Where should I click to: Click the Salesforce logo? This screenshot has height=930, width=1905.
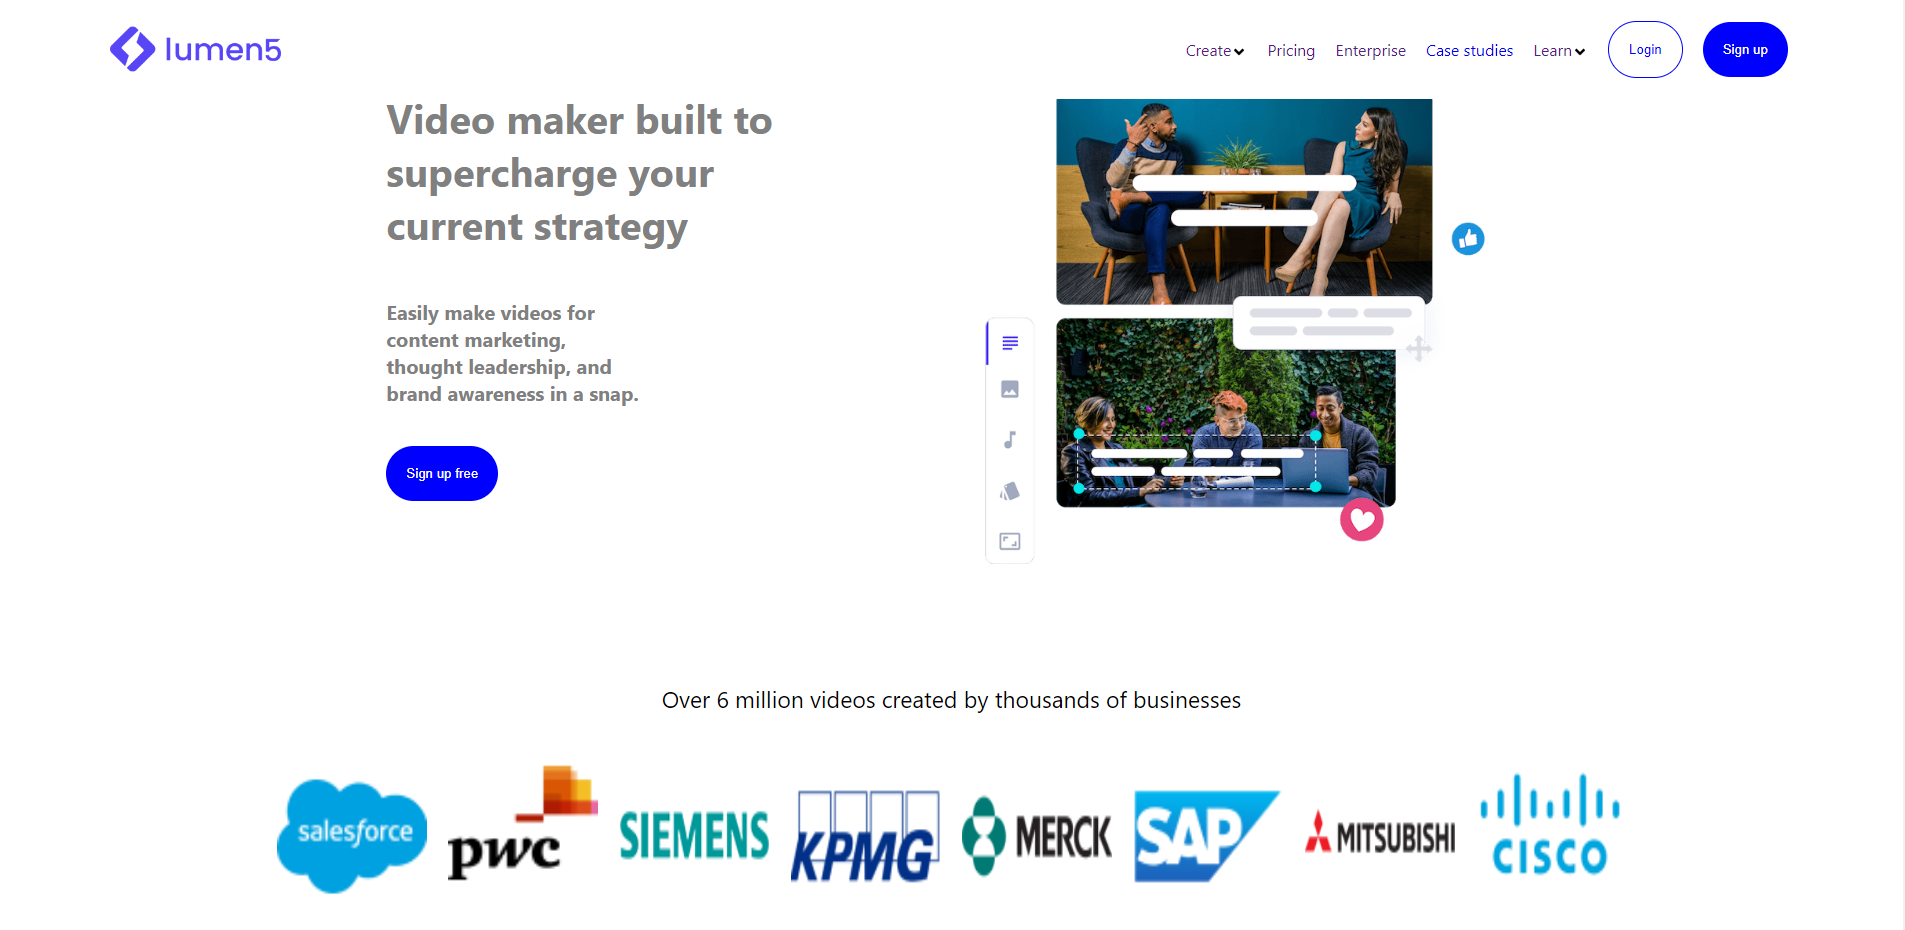(x=352, y=835)
